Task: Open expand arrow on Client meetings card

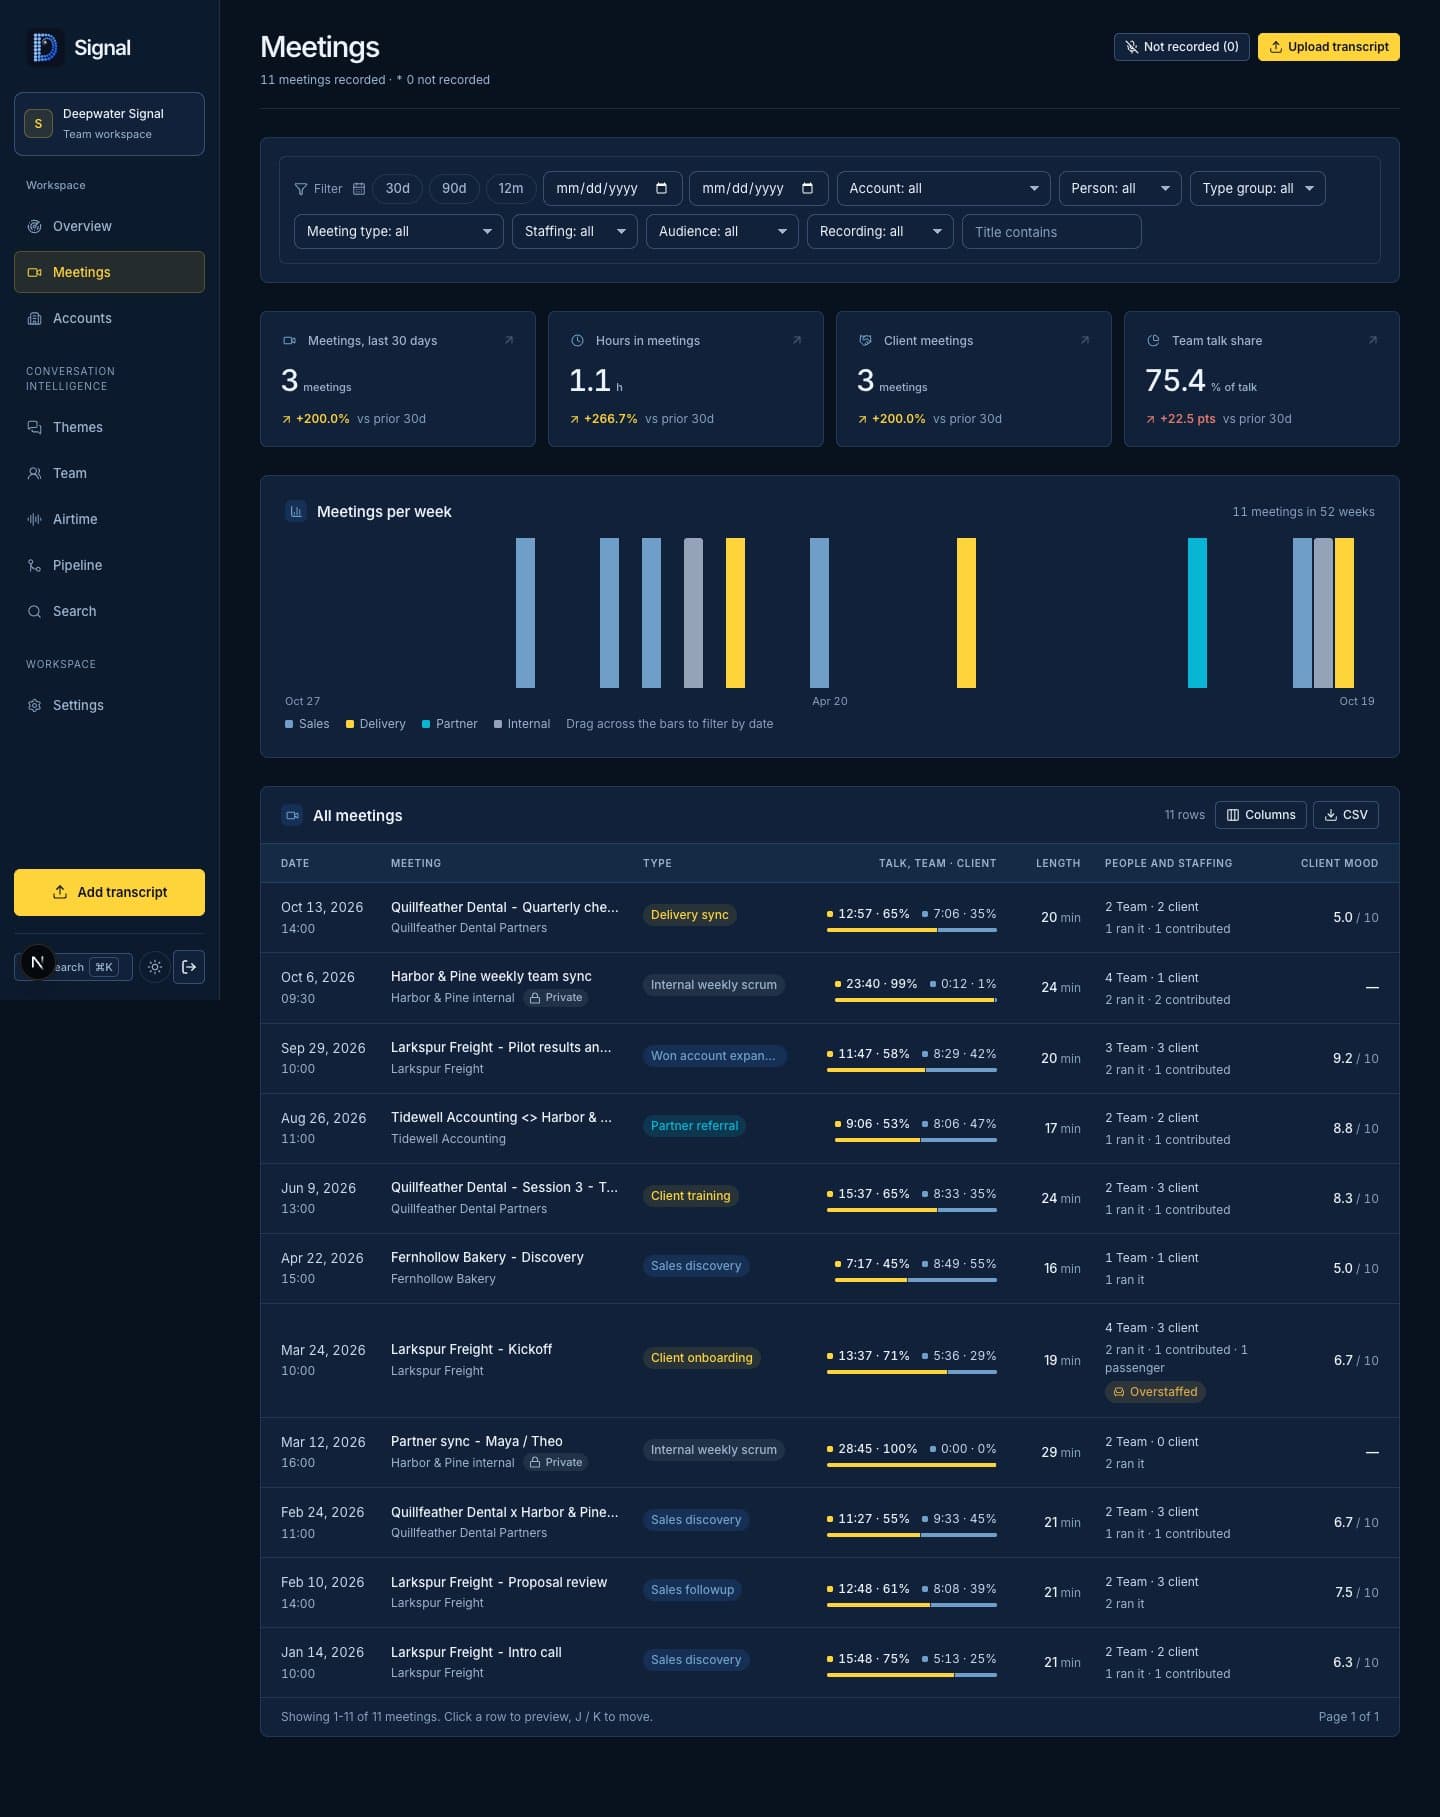Action: tap(1085, 340)
